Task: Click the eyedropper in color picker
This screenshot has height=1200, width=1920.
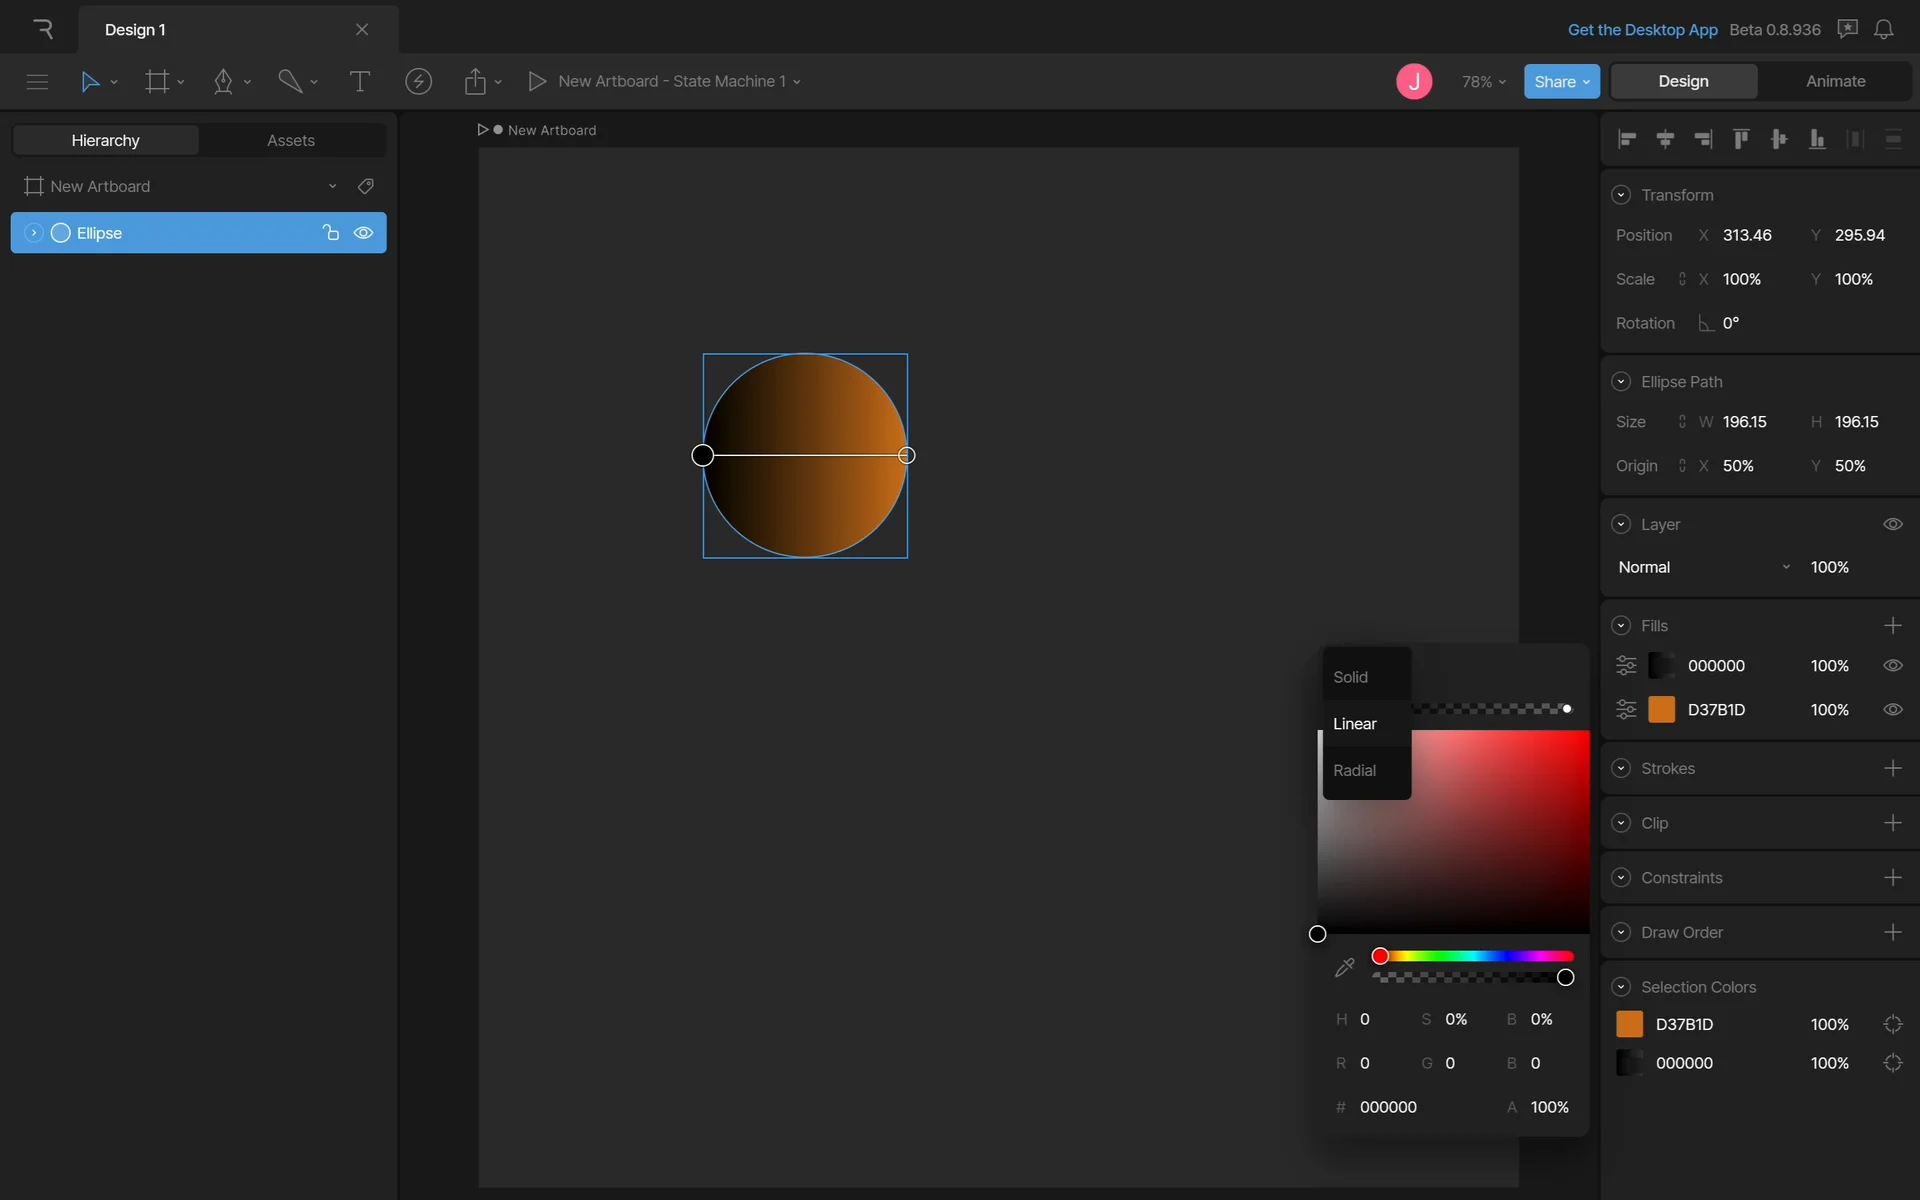Action: click(x=1345, y=967)
